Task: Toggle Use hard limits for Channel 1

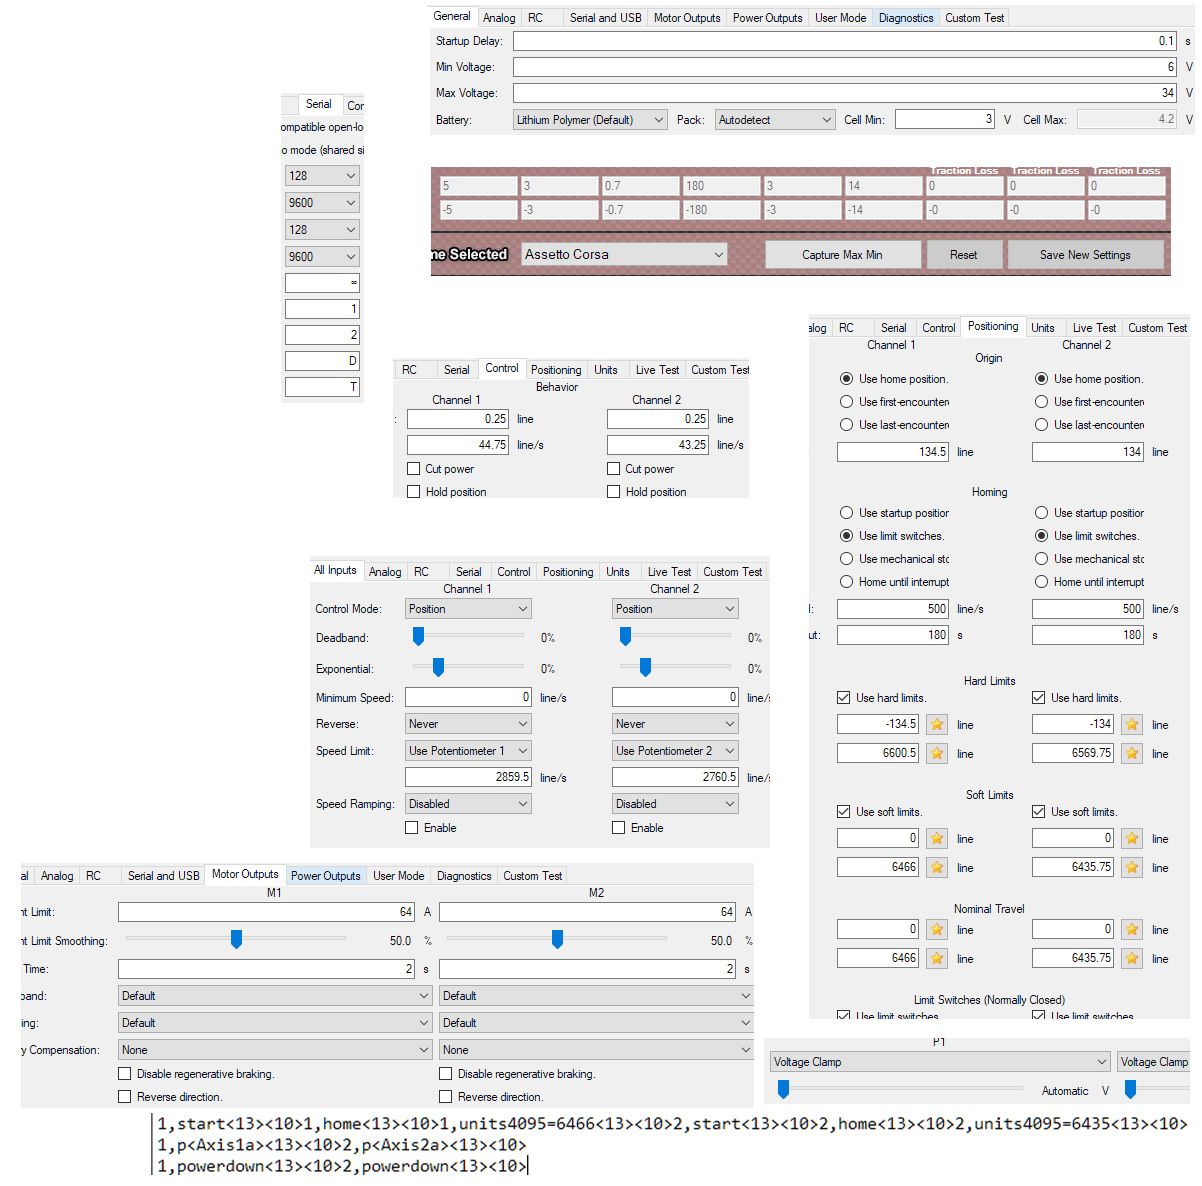Action: pyautogui.click(x=843, y=698)
